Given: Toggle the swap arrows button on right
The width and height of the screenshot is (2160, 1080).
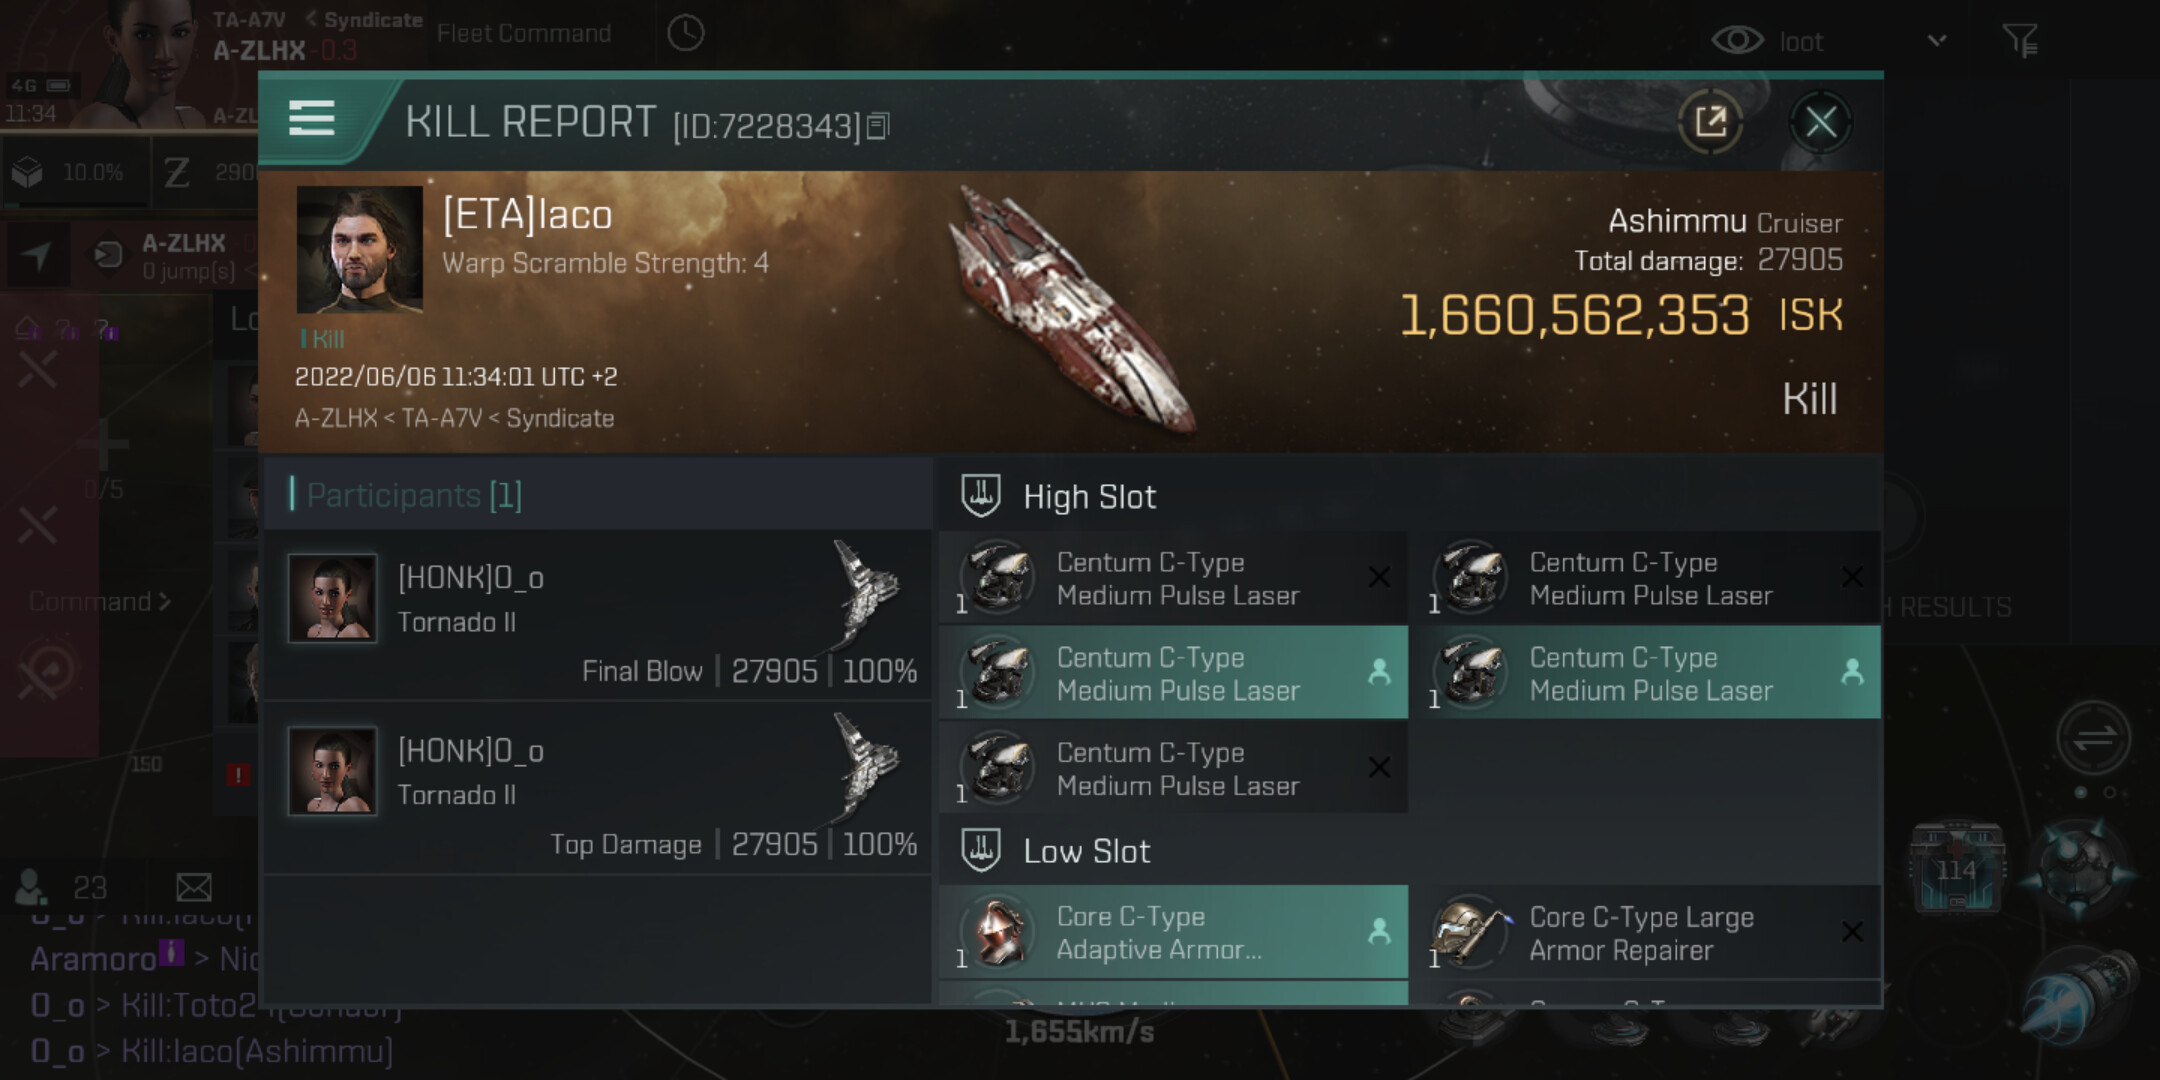Looking at the screenshot, I should pyautogui.click(x=2093, y=738).
